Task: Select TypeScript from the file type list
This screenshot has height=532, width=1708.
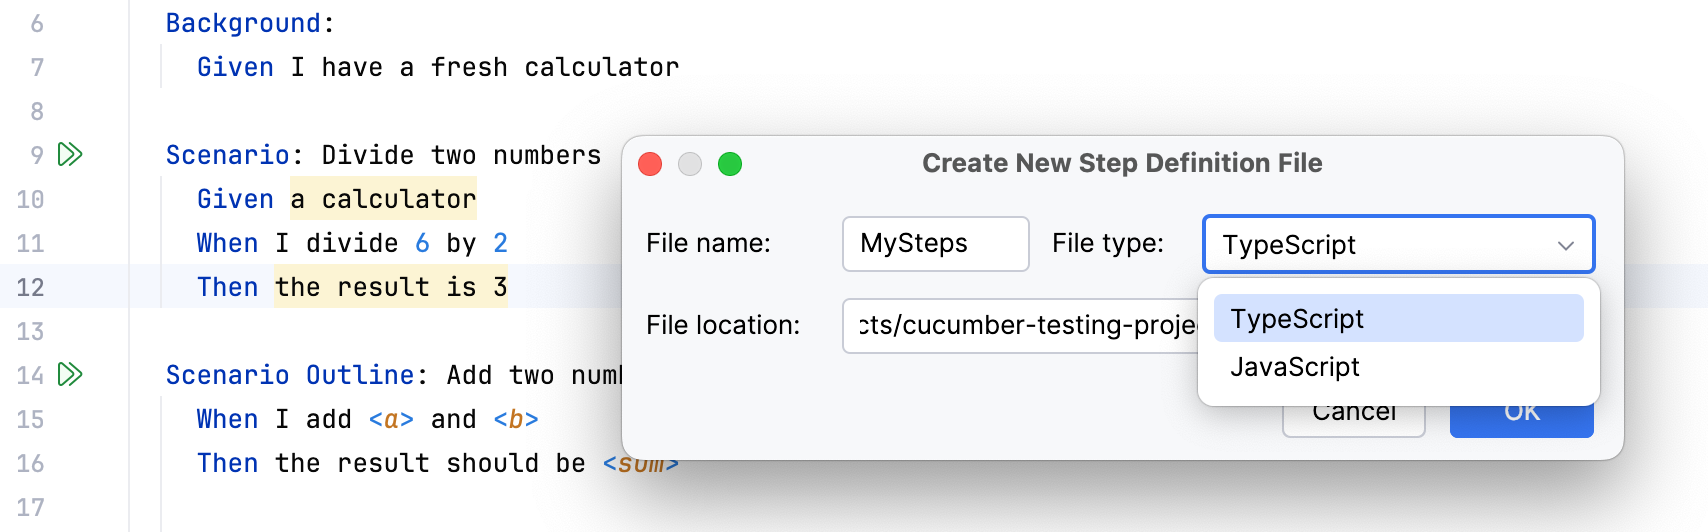Action: click(x=1397, y=319)
